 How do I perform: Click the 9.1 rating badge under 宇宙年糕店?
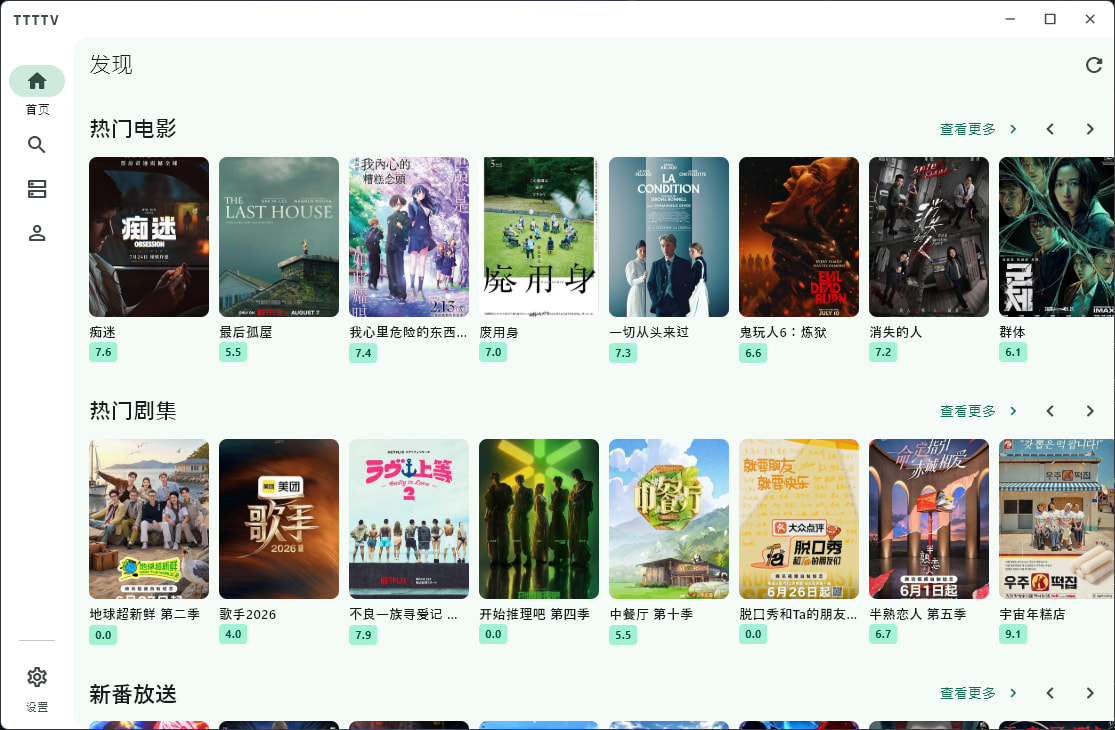1013,634
